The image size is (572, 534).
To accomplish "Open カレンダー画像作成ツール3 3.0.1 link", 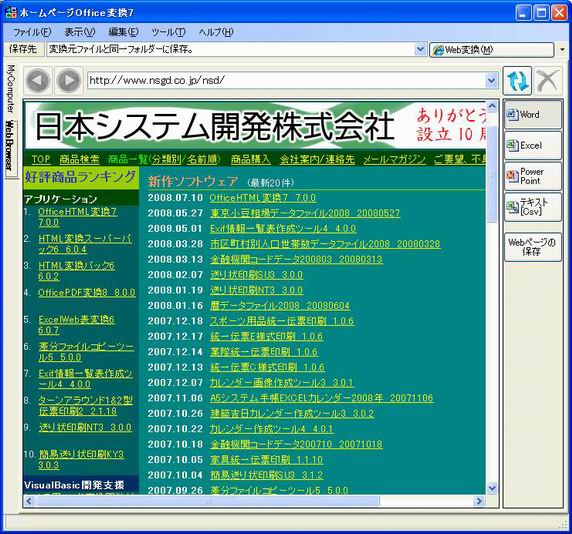I will click(x=281, y=382).
